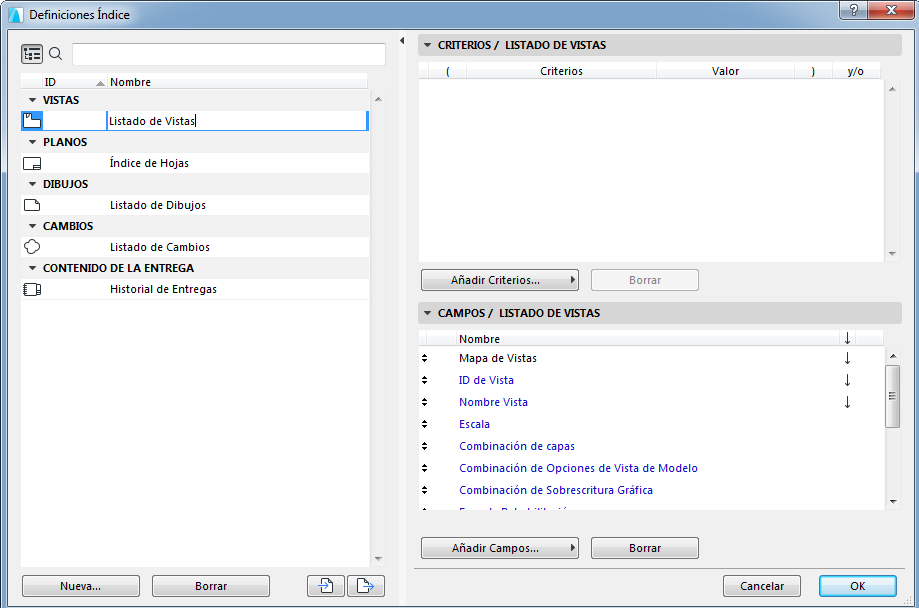Import an index definition file
Image resolution: width=919 pixels, height=608 pixels.
(x=325, y=585)
